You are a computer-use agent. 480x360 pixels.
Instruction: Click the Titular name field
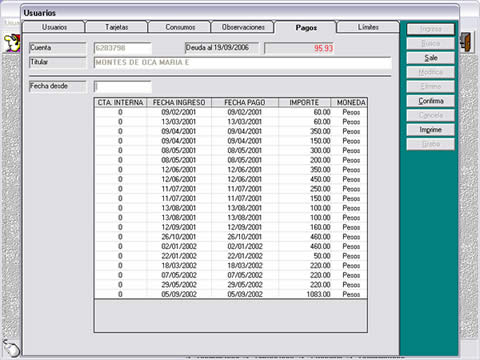(243, 63)
